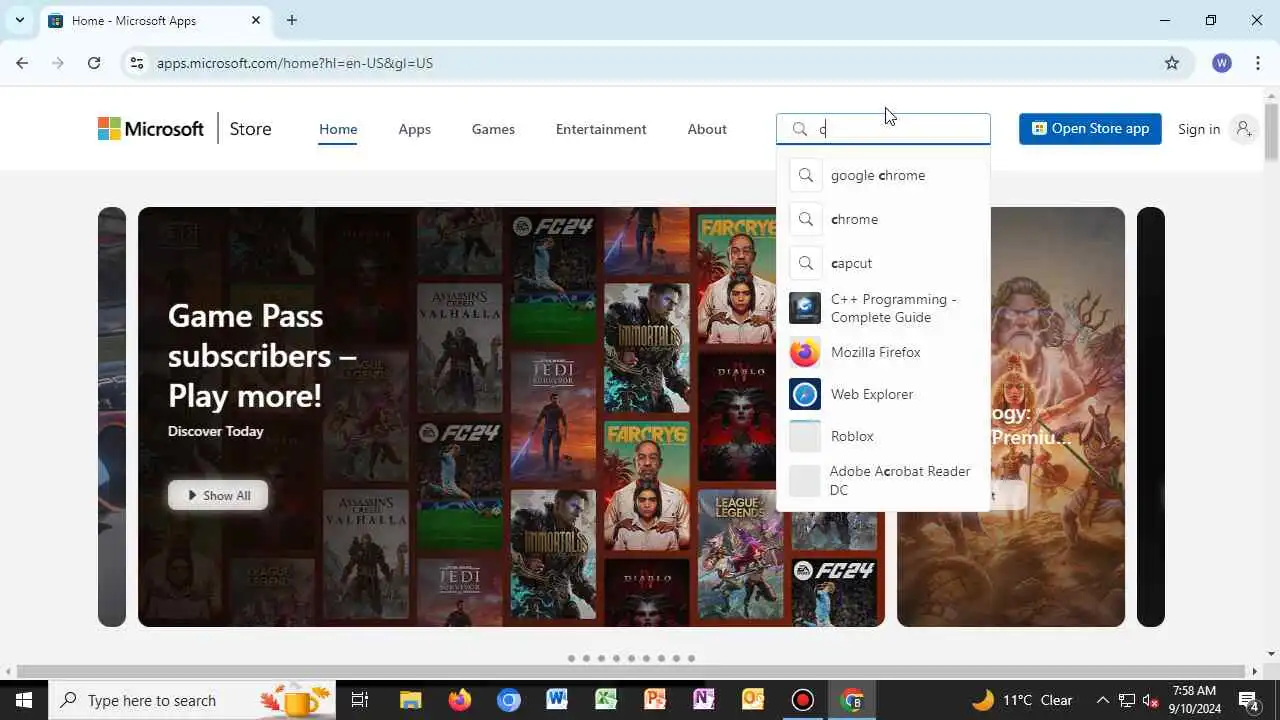This screenshot has height=720, width=1280.
Task: Click the taskbar search box
Action: click(x=193, y=700)
